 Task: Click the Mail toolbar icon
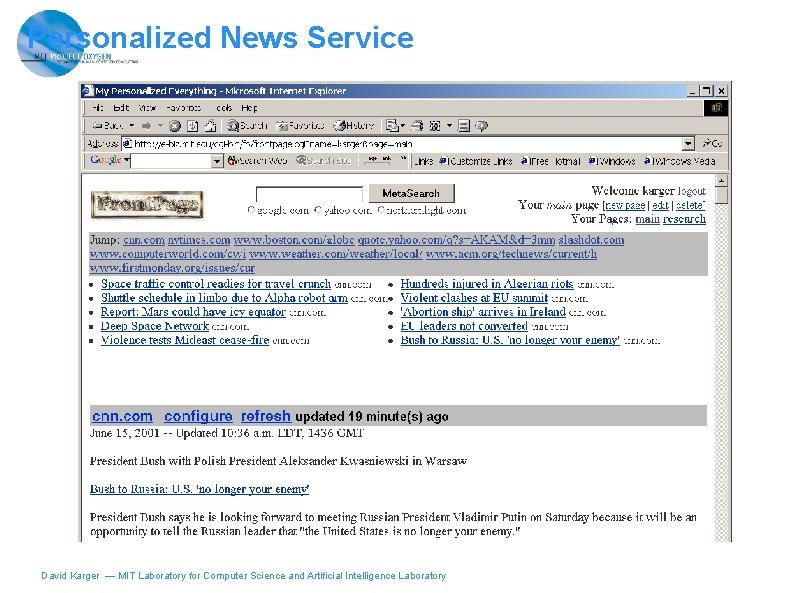(x=392, y=126)
